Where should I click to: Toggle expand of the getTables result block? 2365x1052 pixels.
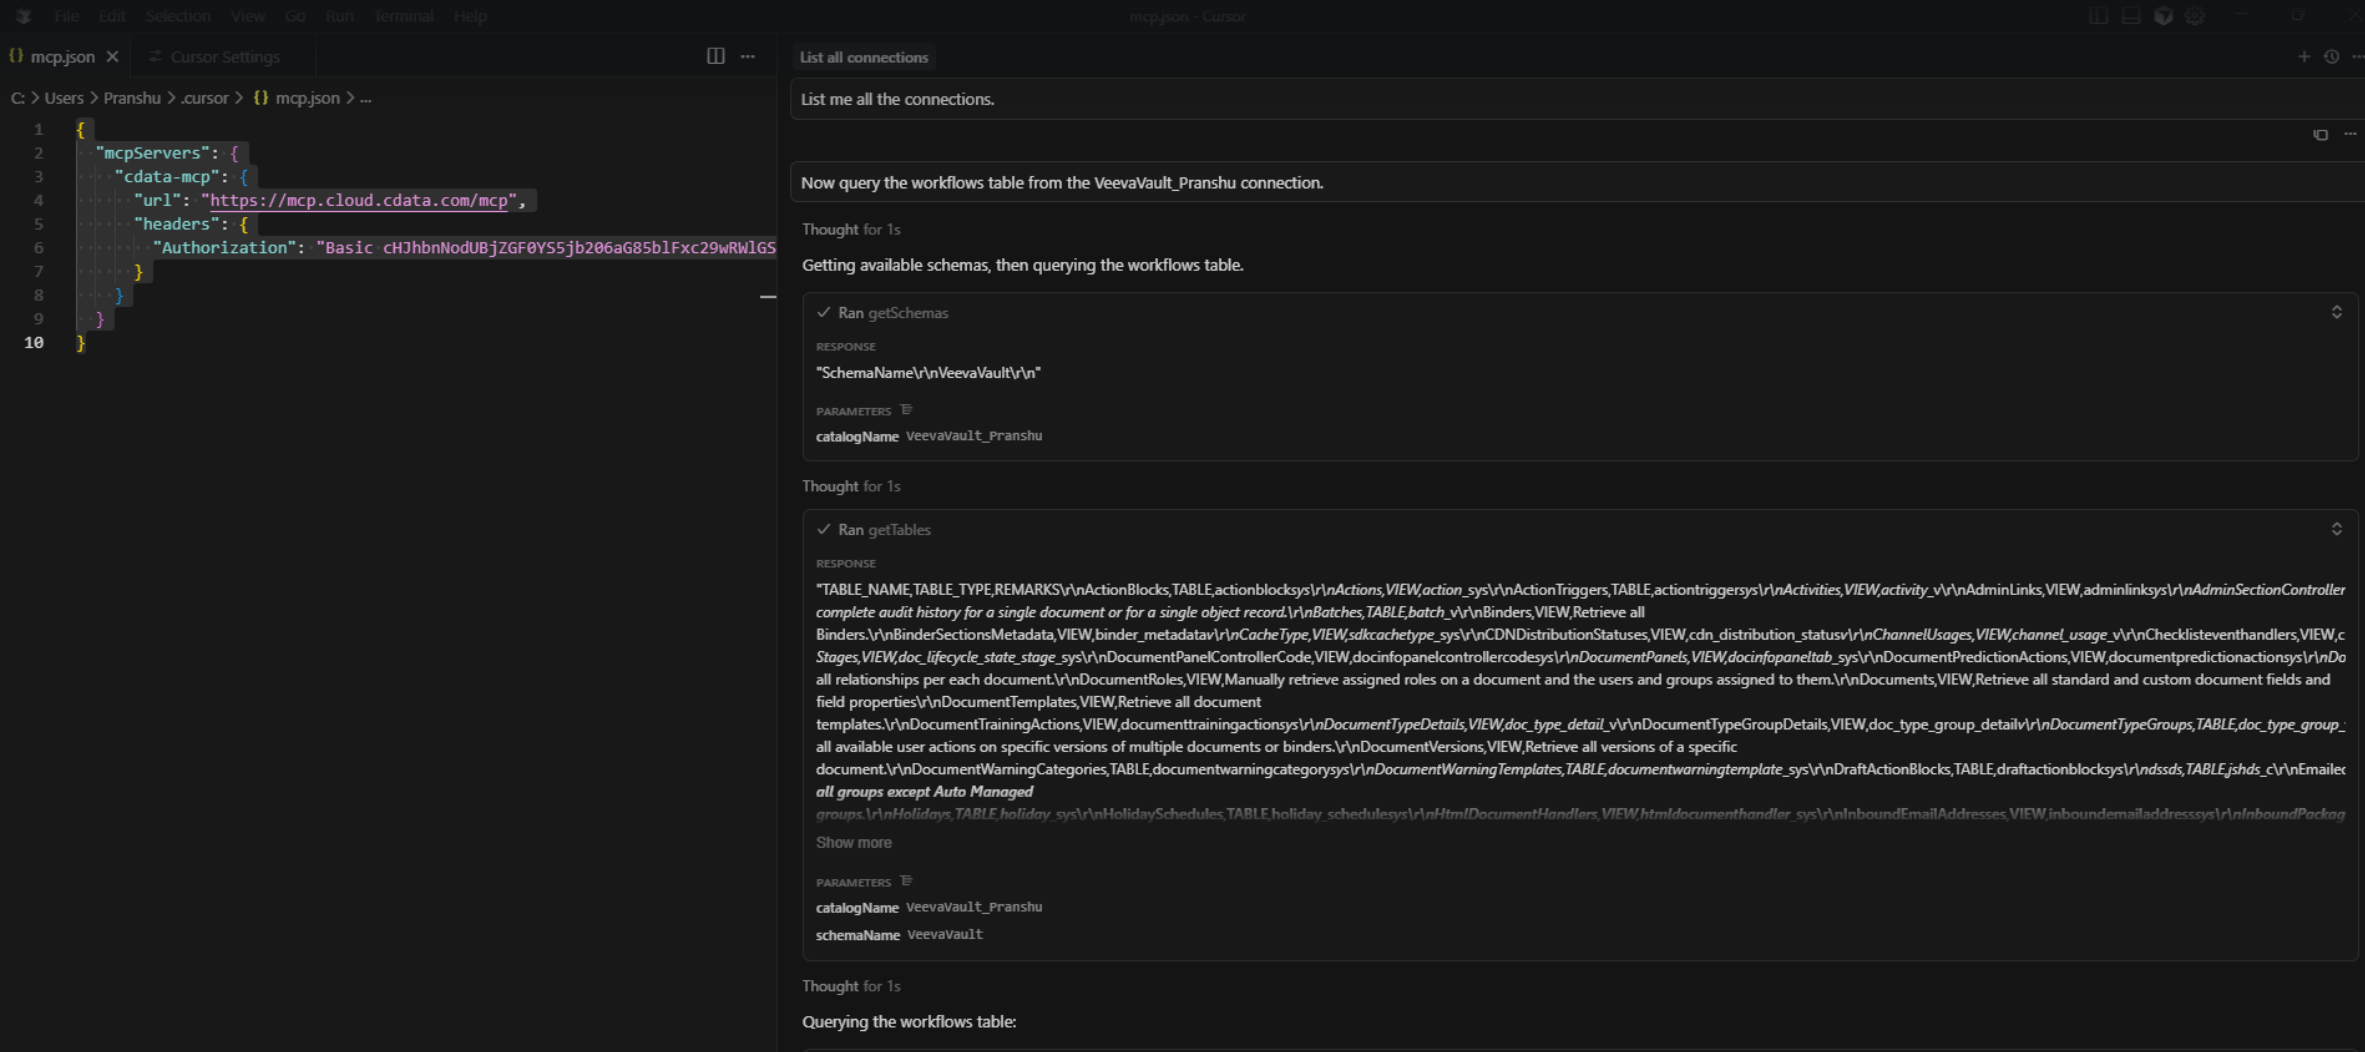[x=2336, y=529]
